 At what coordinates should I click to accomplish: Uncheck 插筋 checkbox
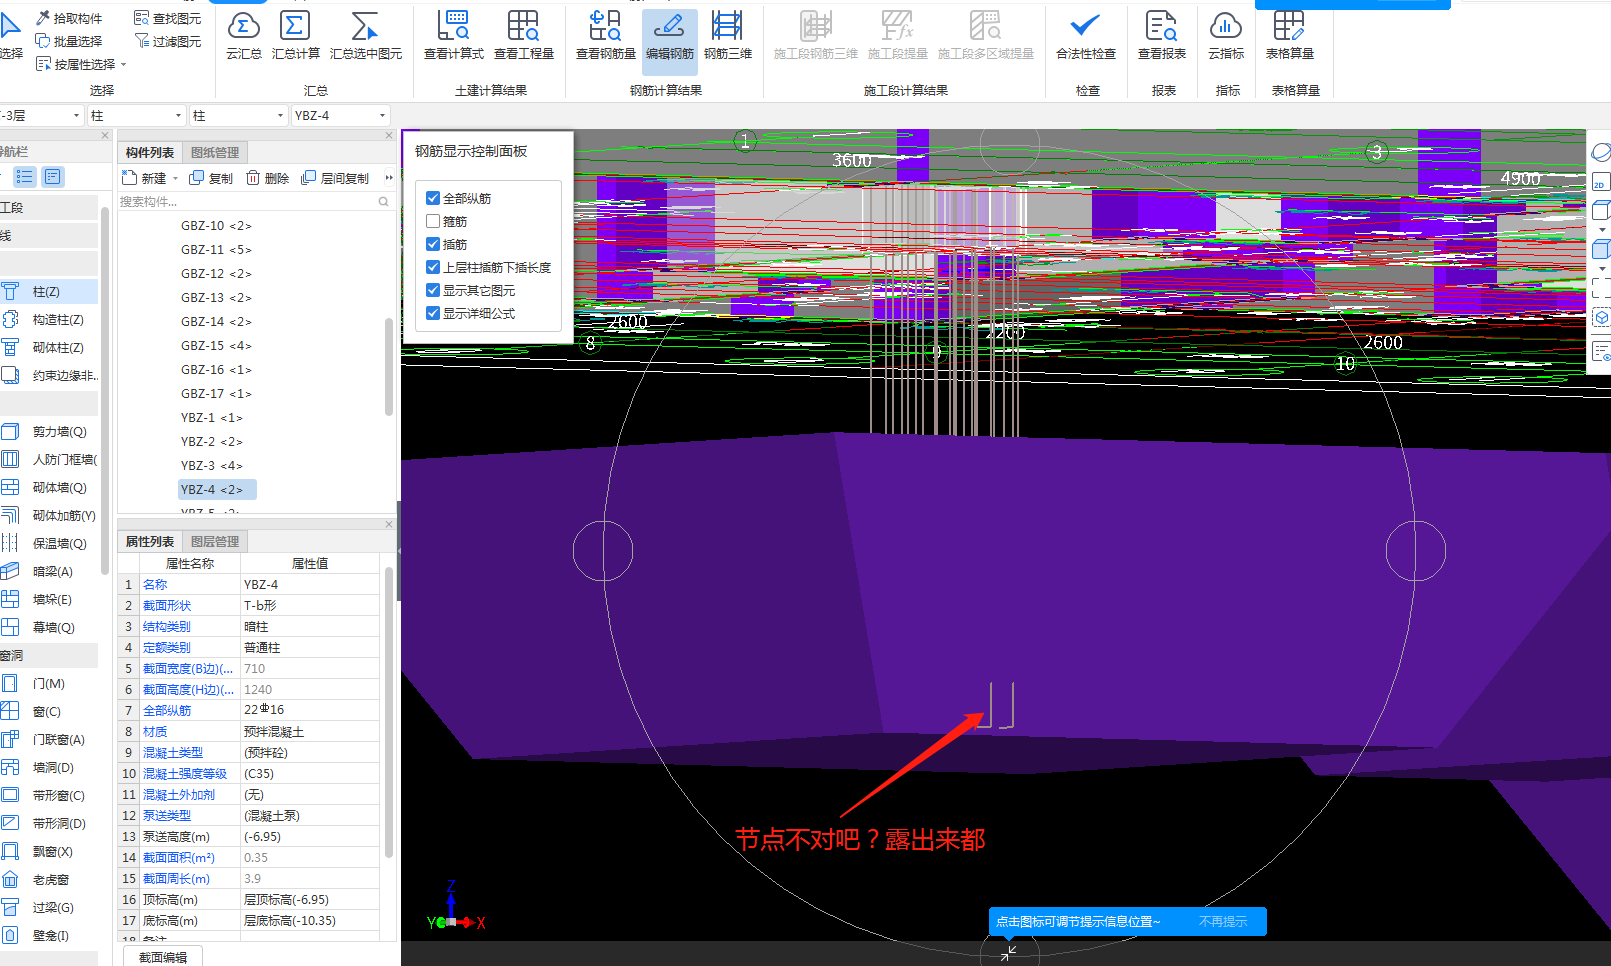point(433,244)
